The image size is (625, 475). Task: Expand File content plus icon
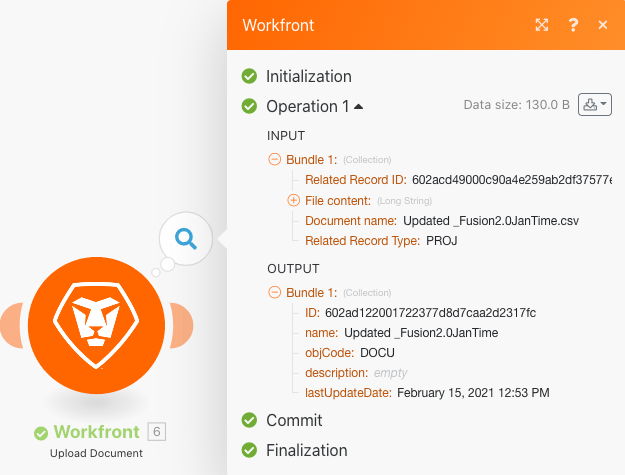tap(293, 200)
